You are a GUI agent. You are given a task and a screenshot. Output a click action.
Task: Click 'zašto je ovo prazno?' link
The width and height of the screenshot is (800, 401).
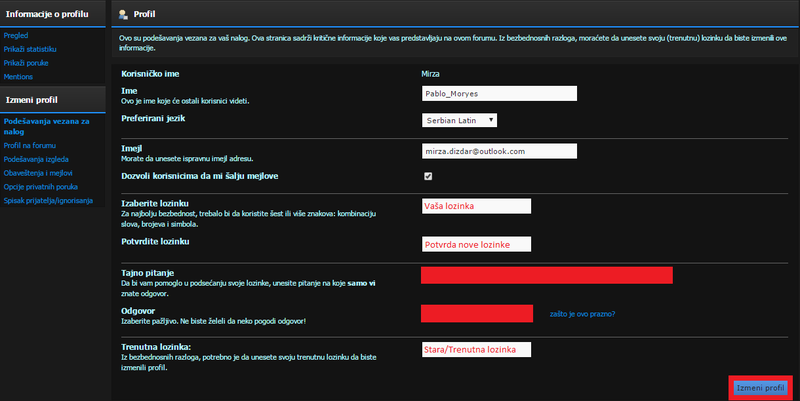pyautogui.click(x=582, y=314)
